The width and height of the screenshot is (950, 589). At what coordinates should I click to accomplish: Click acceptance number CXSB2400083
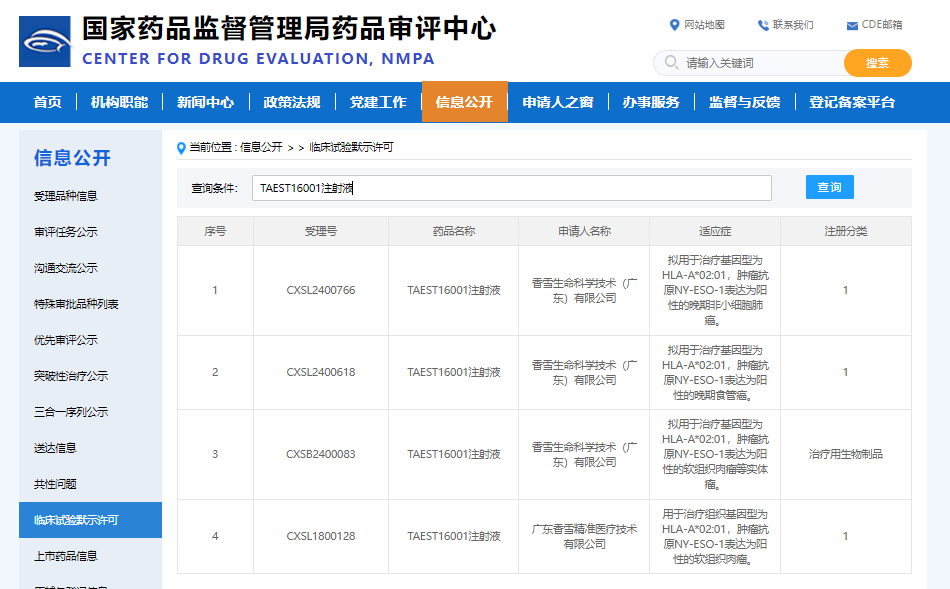point(321,454)
